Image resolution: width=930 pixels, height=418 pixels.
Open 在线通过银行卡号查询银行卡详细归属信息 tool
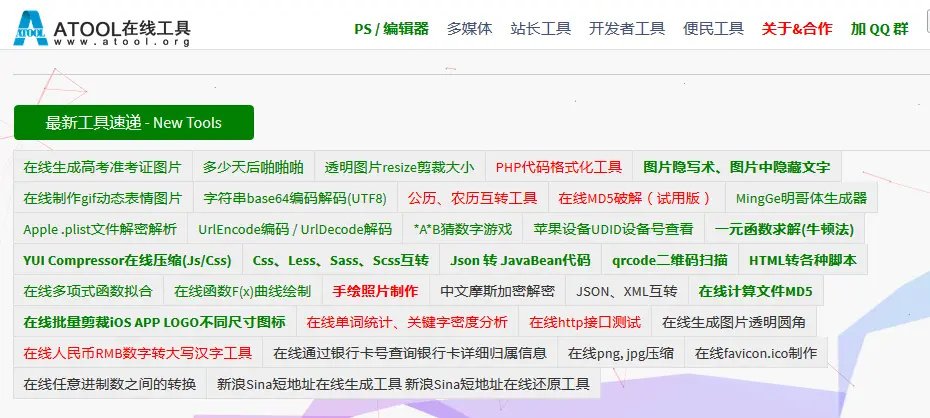tap(410, 353)
